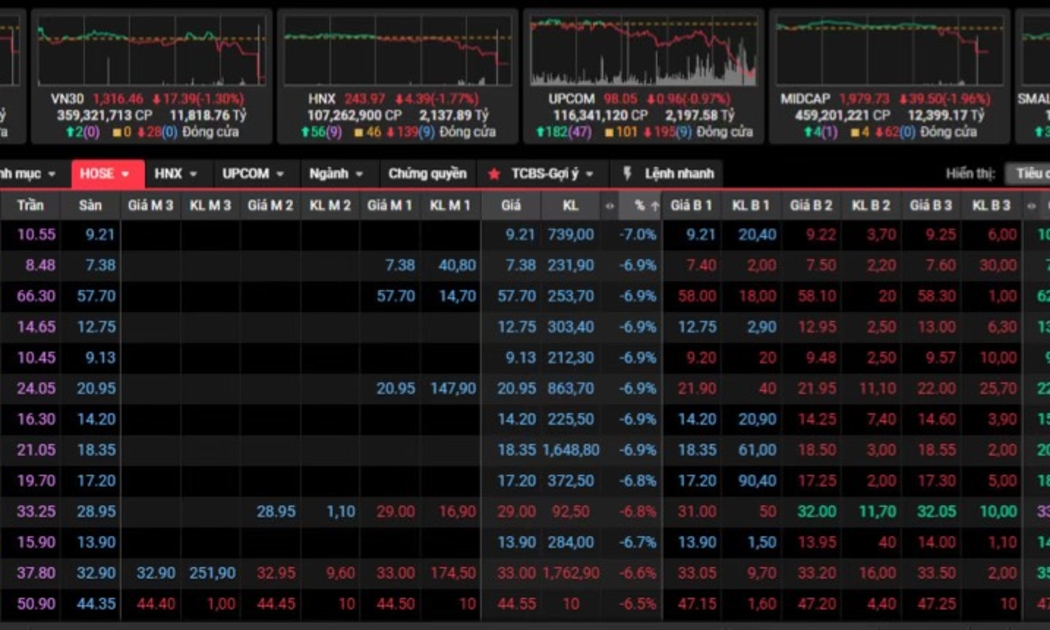Select the row with price 1,648,80 volume
Viewport: 1050px width, 630px height.
[571, 450]
